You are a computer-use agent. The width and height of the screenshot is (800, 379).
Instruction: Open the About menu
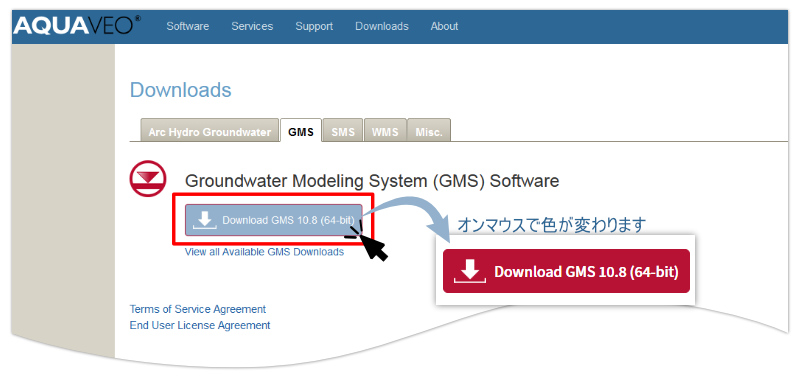[444, 27]
